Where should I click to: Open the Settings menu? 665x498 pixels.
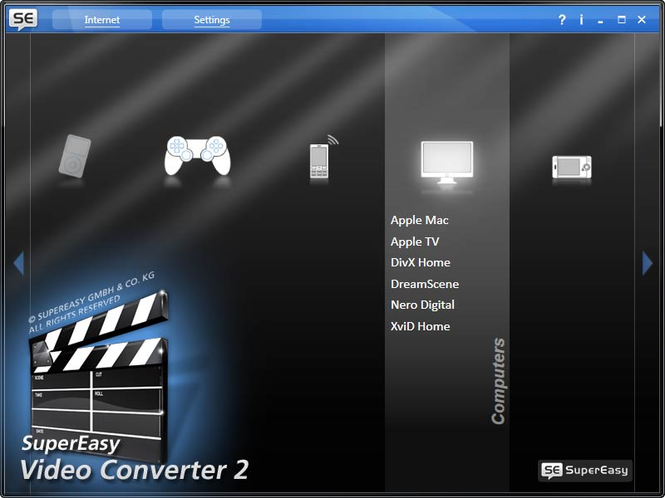[212, 20]
